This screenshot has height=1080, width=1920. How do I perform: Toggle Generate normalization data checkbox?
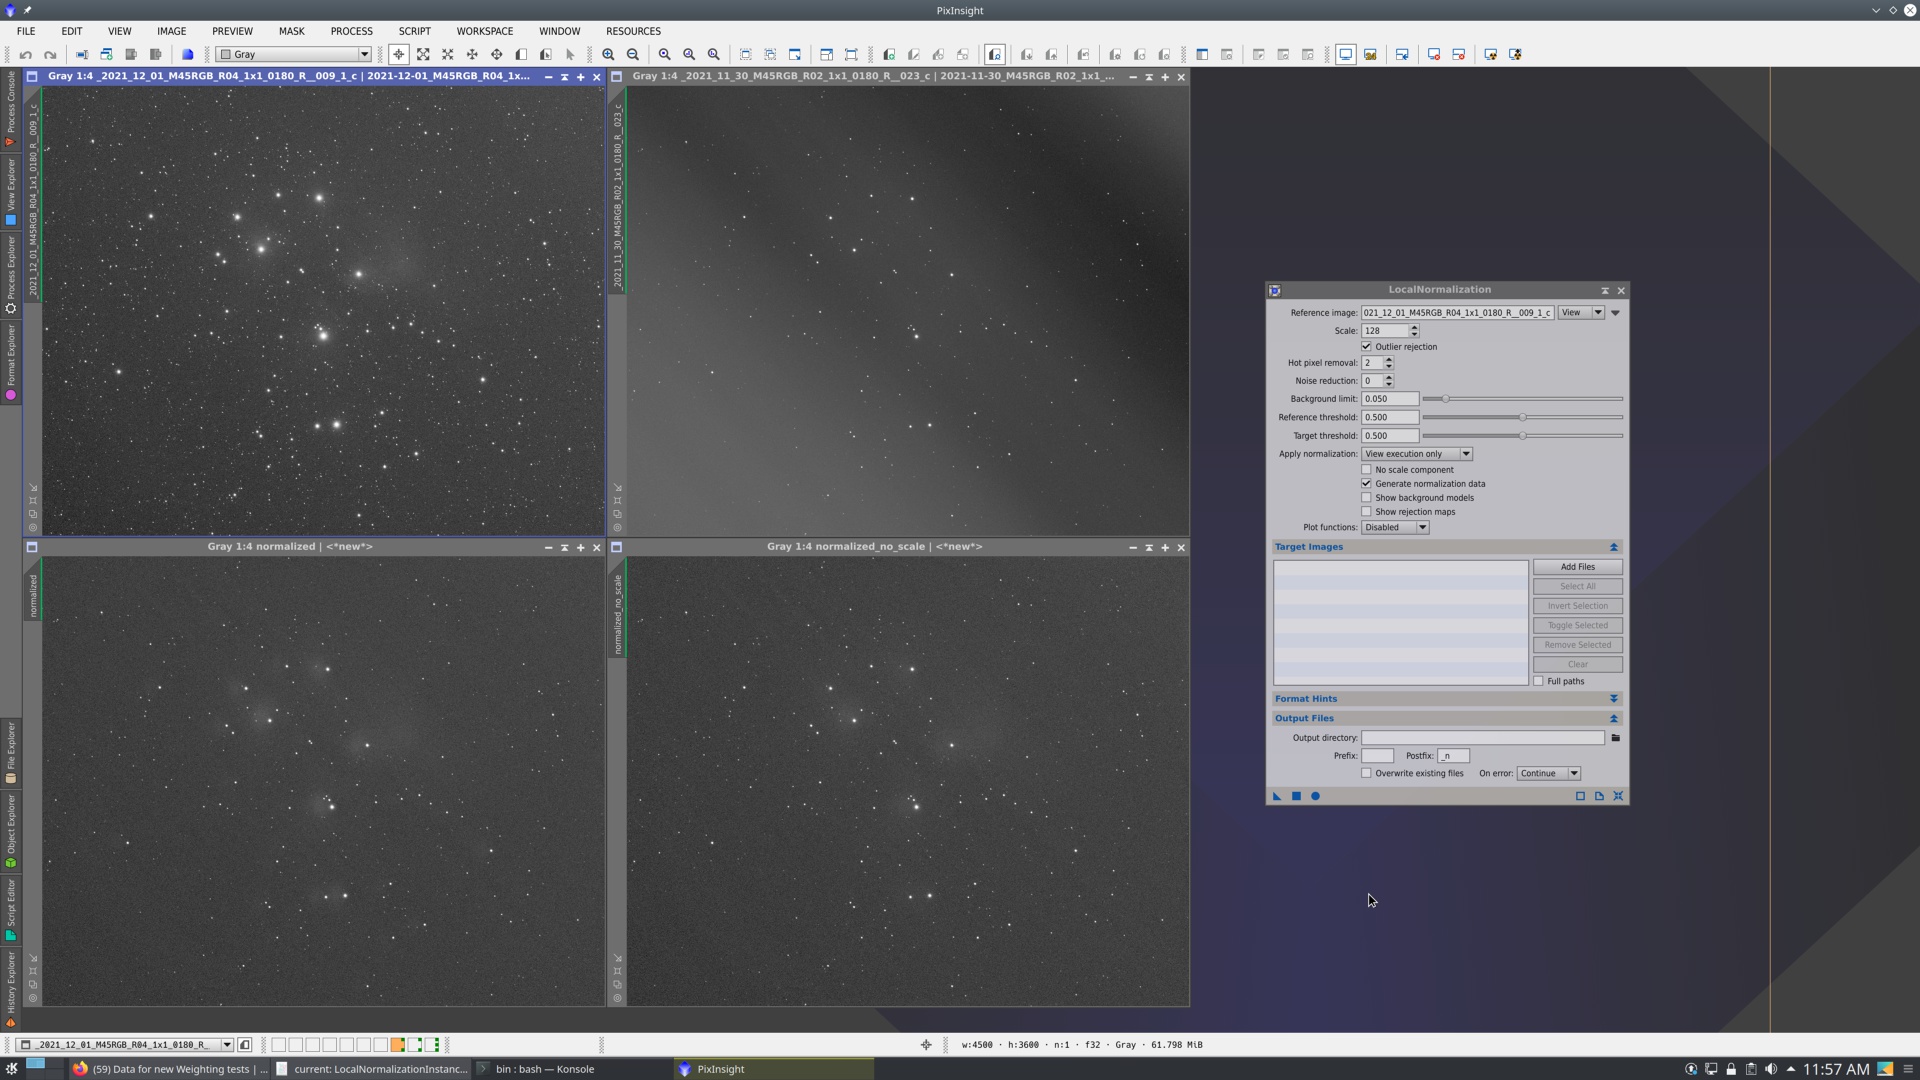click(x=1367, y=484)
